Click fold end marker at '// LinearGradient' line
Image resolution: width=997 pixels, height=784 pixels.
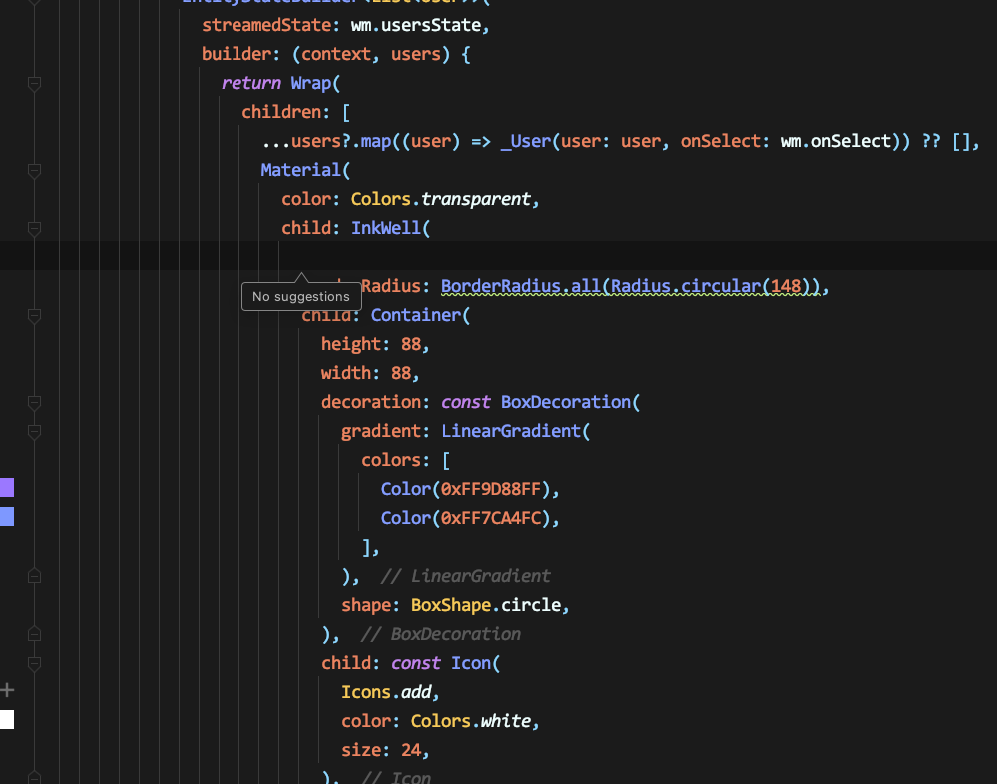34,576
